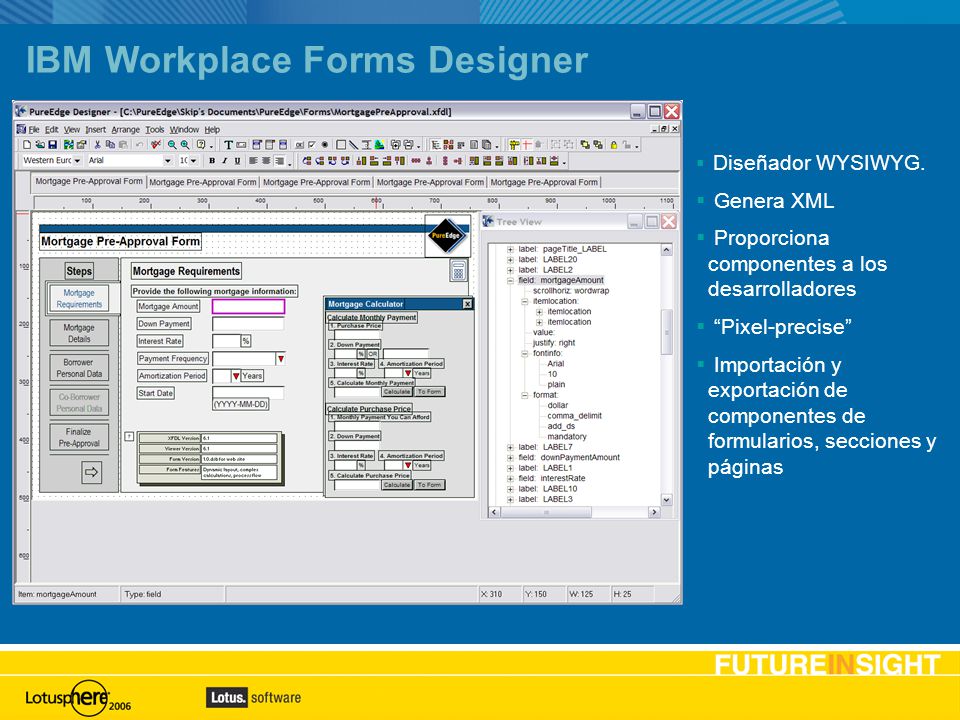Open the Amortization Period dropdown in the Mortgage Requirements form
This screenshot has width=960, height=720.
tap(236, 376)
